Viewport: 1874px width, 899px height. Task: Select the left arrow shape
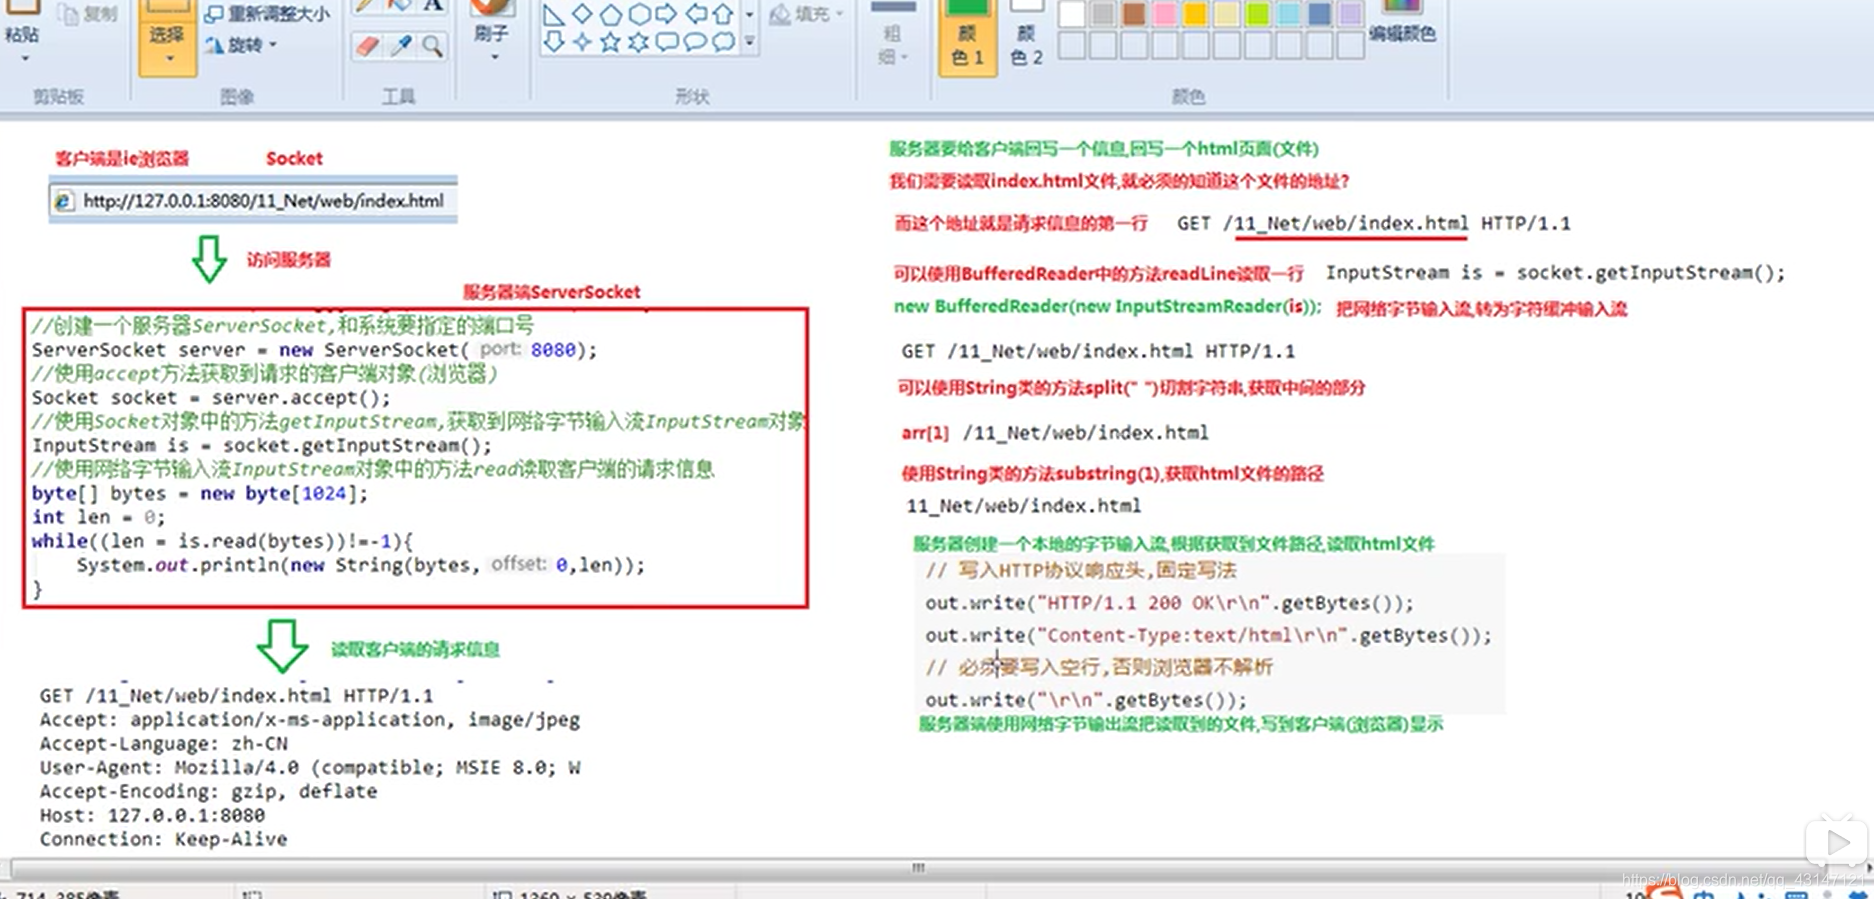pos(695,14)
